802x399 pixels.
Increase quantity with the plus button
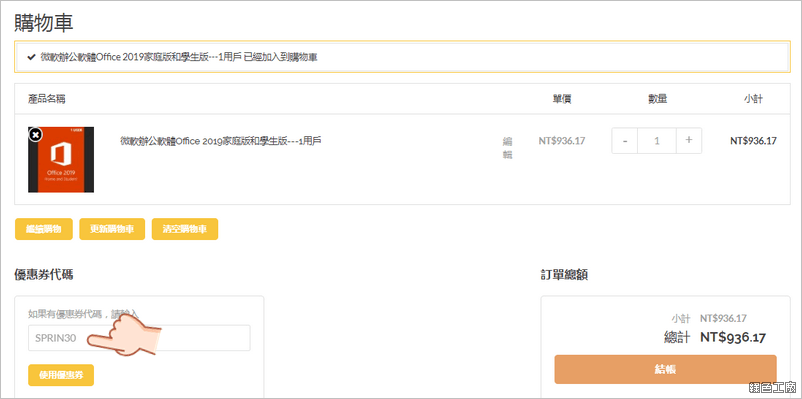pyautogui.click(x=689, y=141)
